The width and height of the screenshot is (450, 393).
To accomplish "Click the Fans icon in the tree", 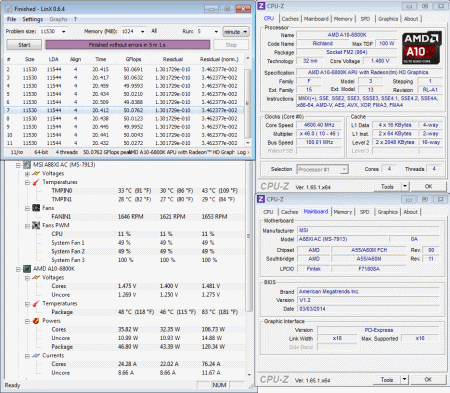I will click(36, 208).
